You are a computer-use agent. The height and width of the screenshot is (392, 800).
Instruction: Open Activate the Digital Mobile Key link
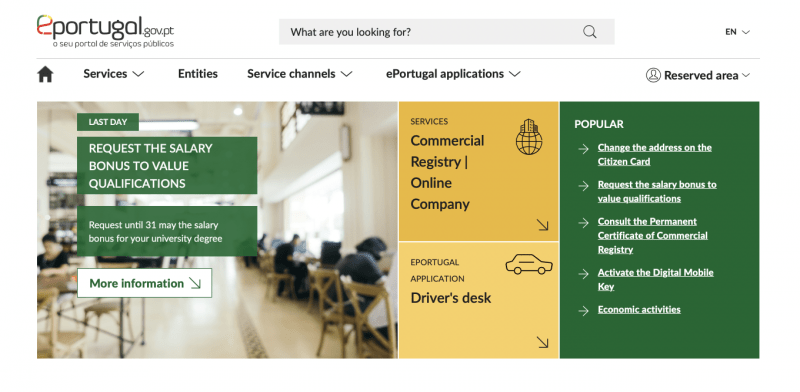[x=656, y=279]
